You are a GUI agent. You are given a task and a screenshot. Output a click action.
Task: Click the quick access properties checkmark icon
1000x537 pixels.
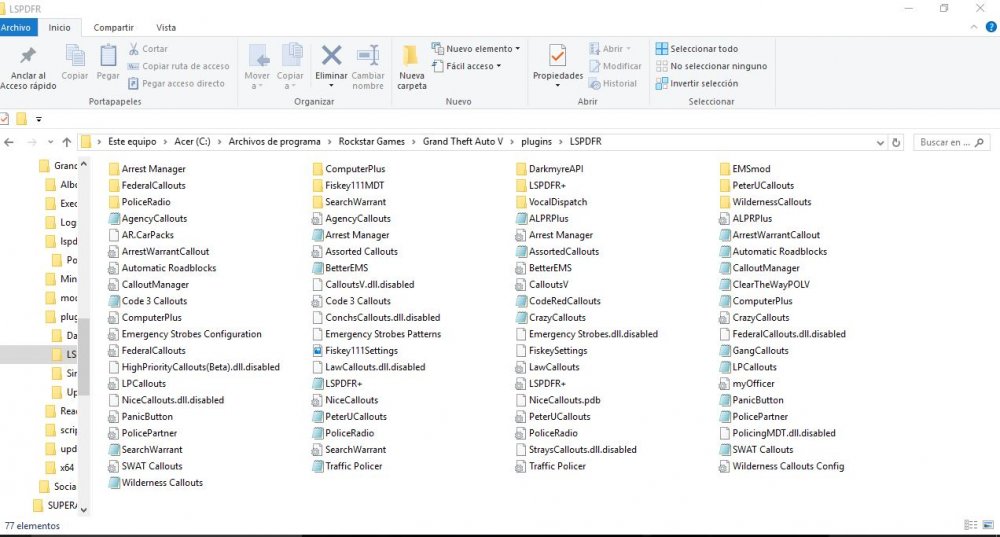pos(4,119)
